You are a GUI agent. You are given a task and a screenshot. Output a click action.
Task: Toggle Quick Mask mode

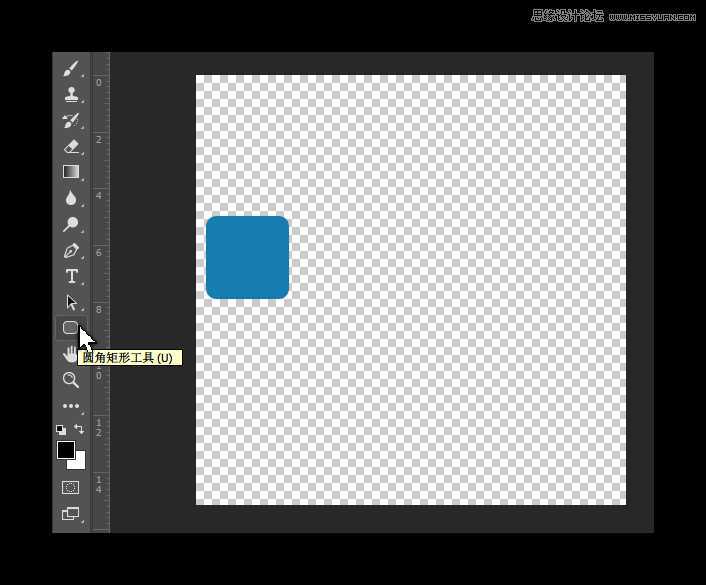point(71,487)
